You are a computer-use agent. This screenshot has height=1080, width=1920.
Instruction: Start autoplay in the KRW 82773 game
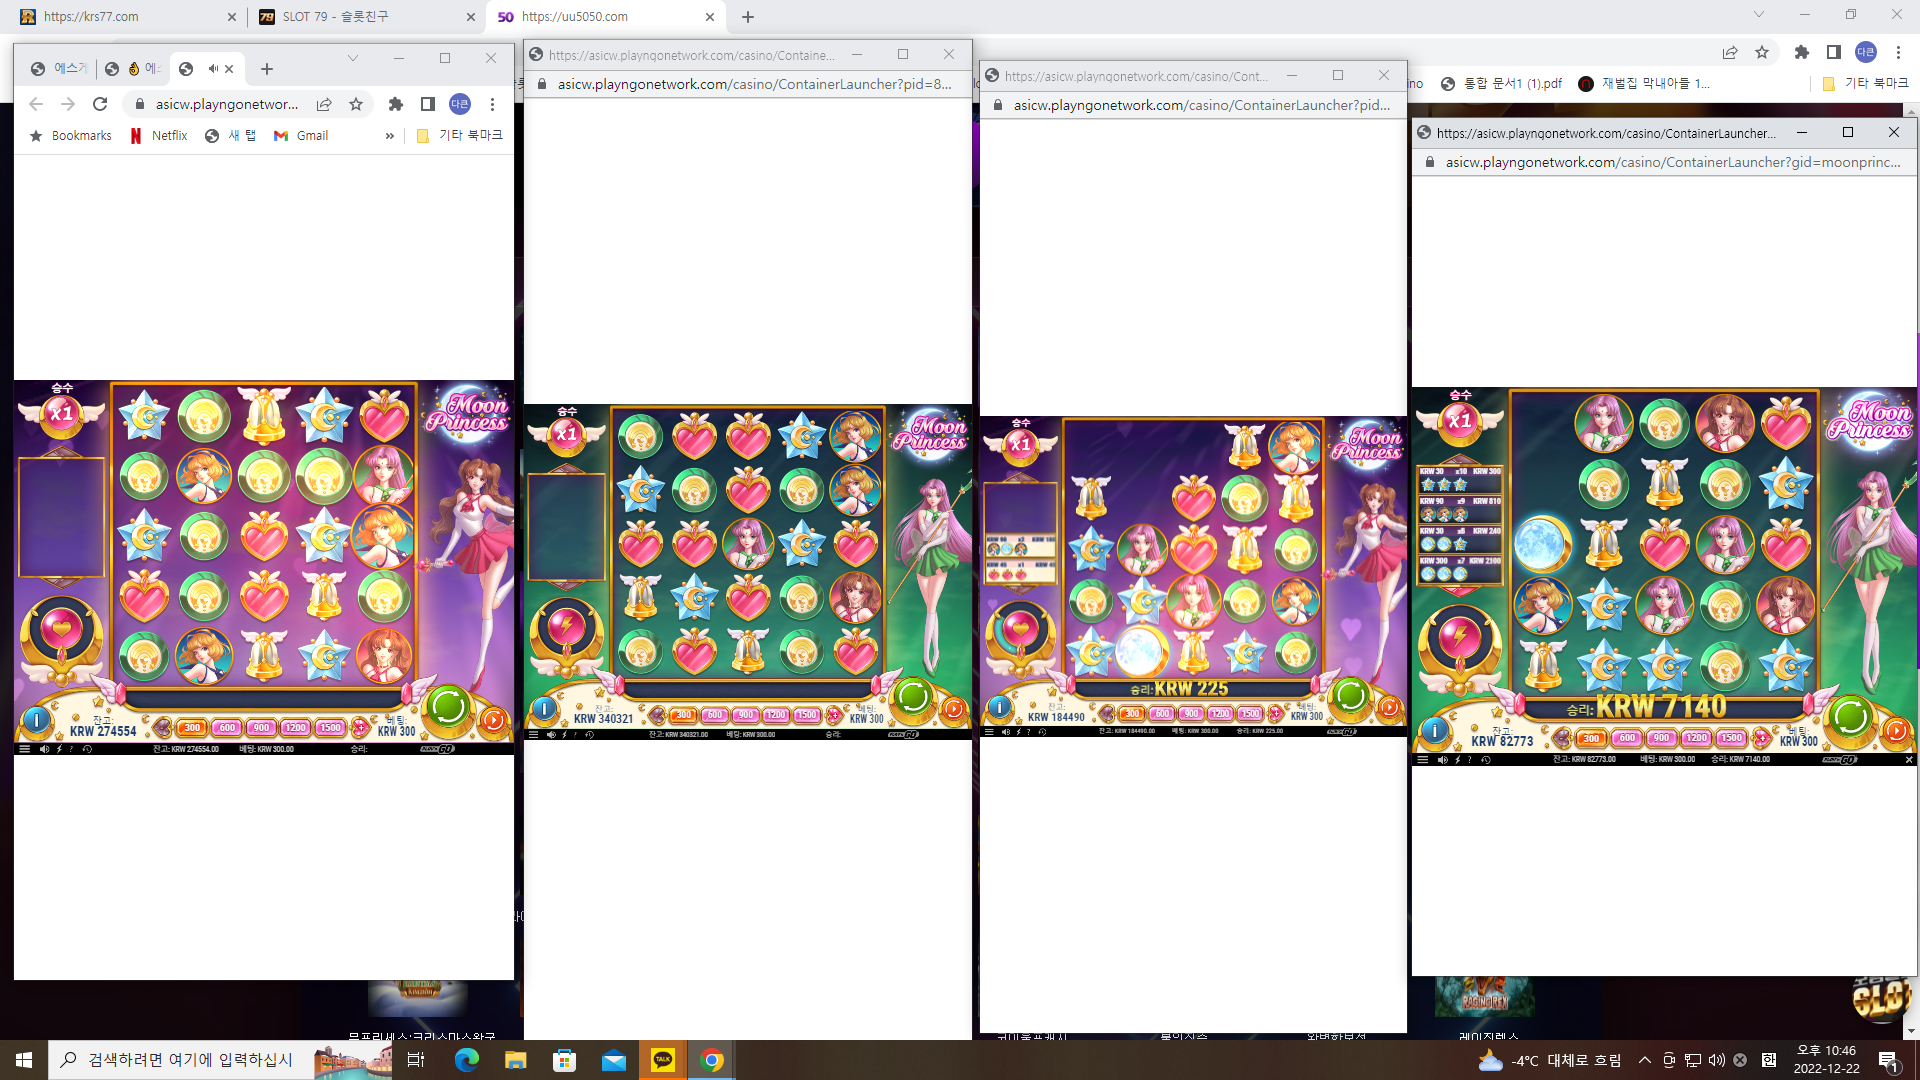coord(1896,731)
